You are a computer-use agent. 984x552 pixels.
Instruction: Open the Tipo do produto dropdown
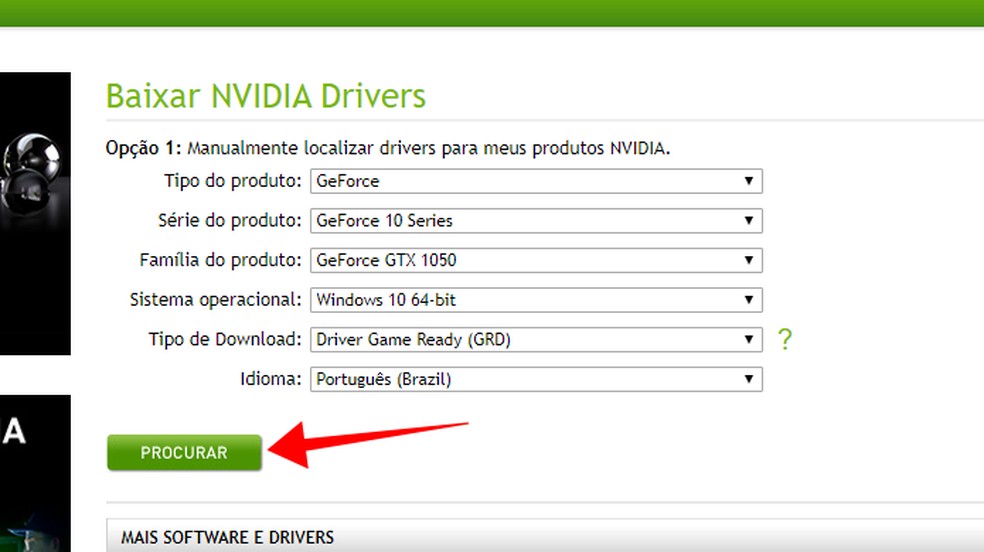(536, 181)
